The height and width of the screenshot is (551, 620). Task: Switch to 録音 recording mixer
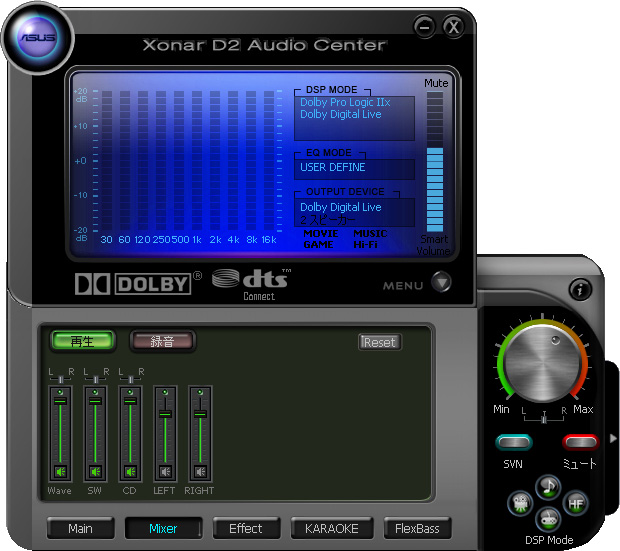(162, 341)
